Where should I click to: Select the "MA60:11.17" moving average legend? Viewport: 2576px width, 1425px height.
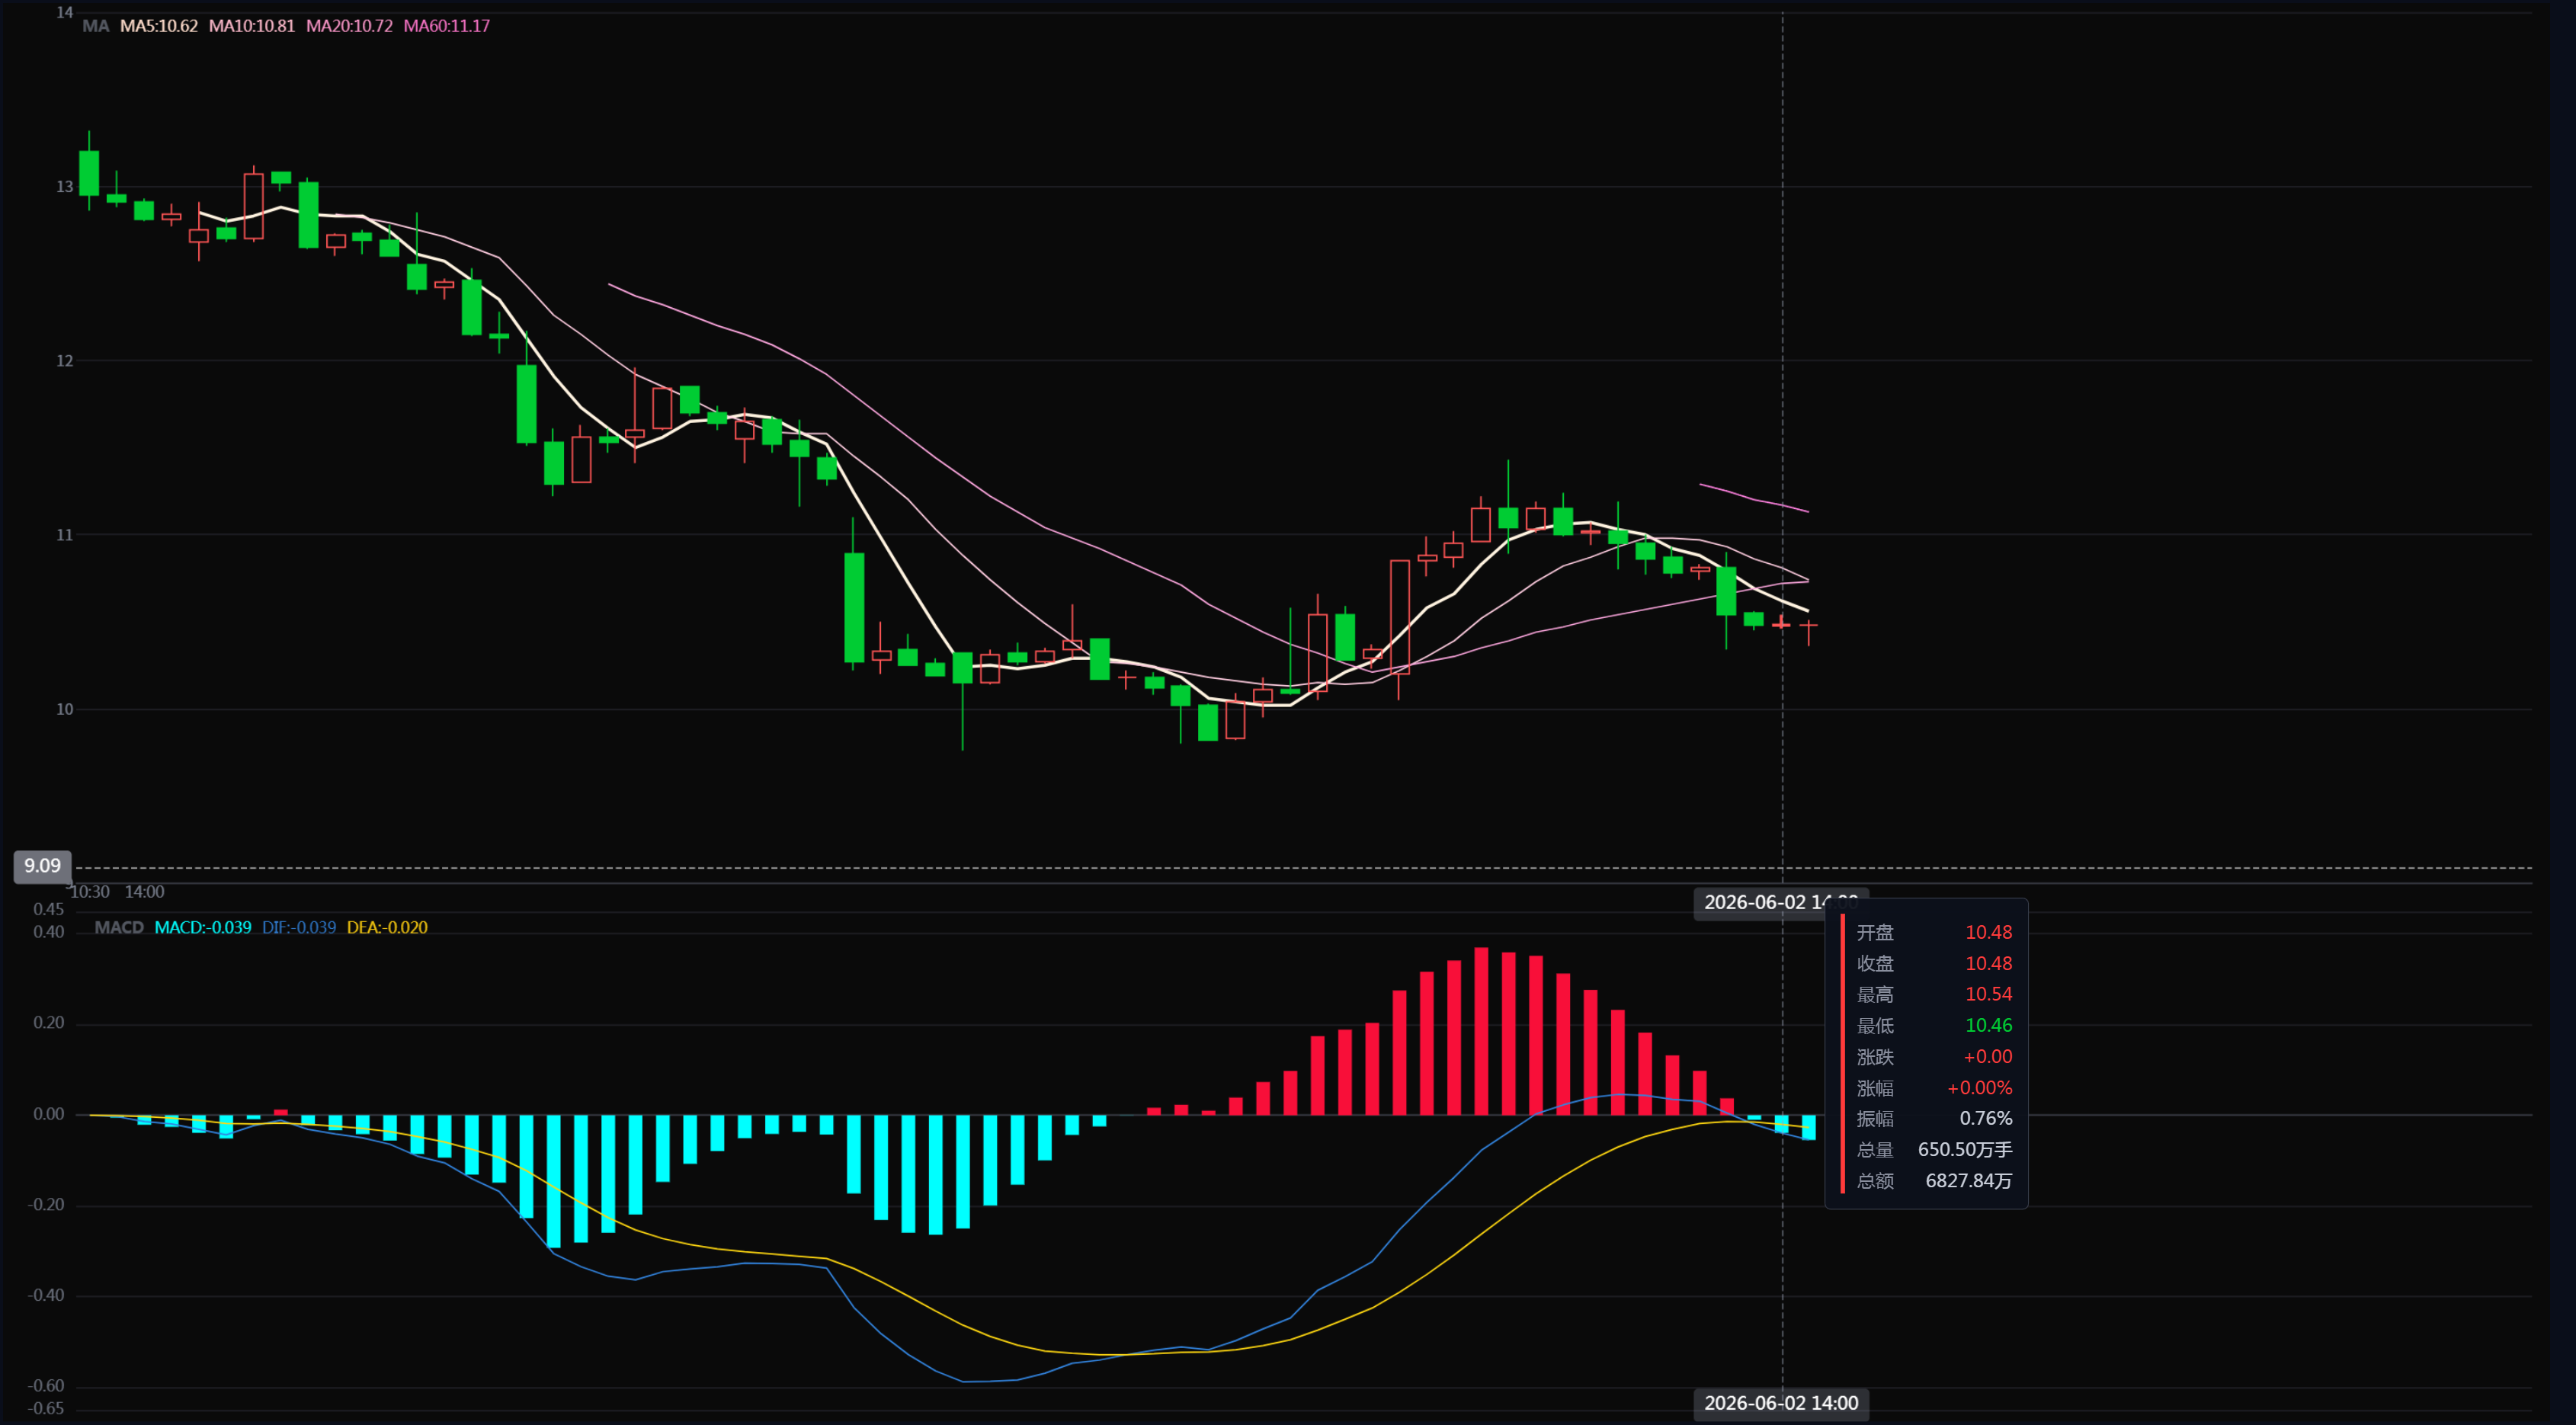tap(447, 26)
